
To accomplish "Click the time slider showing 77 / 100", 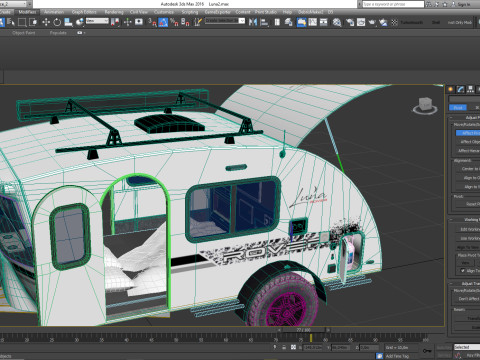I will (303, 330).
